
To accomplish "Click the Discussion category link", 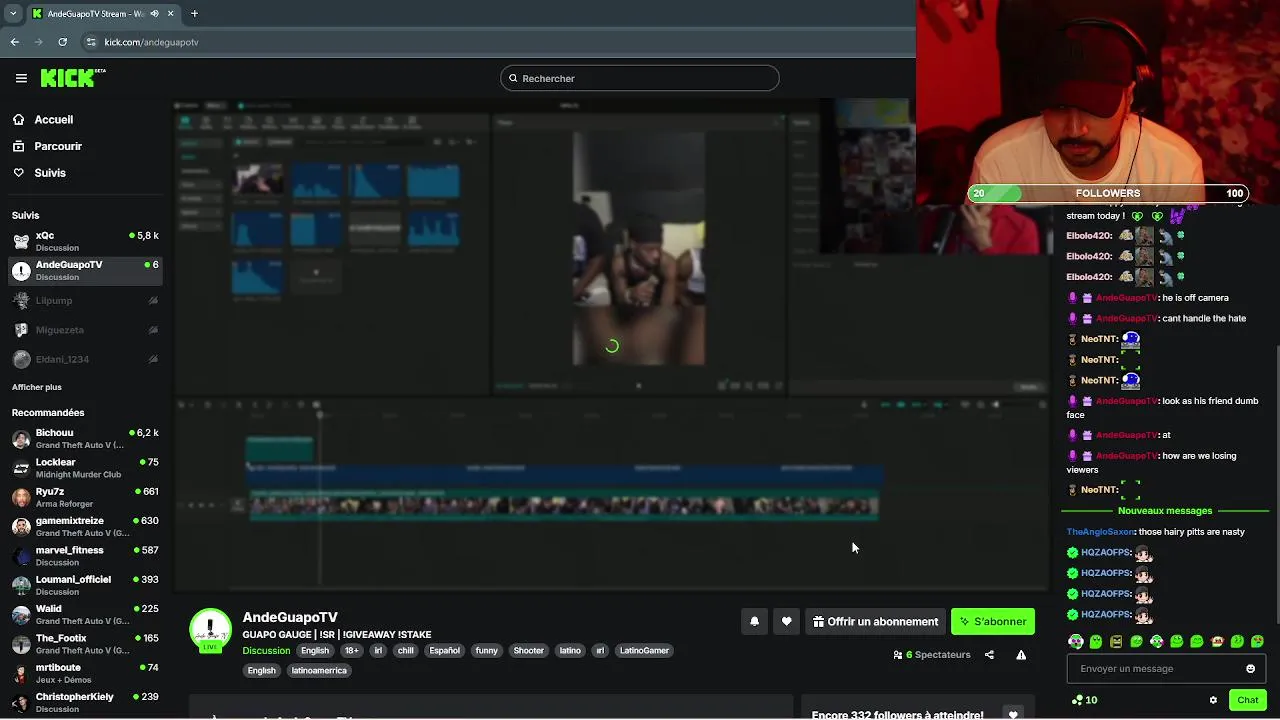I will pyautogui.click(x=266, y=651).
